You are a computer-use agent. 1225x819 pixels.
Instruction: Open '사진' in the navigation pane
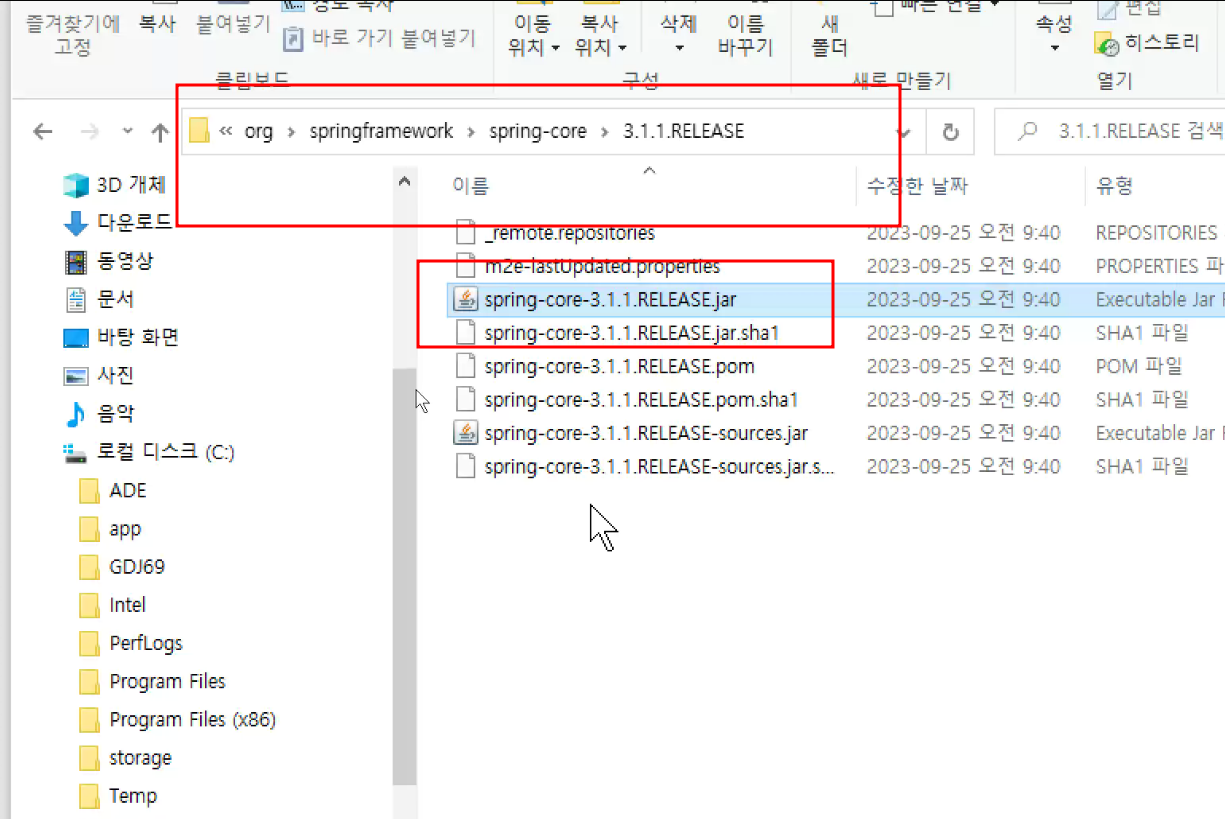click(x=115, y=375)
